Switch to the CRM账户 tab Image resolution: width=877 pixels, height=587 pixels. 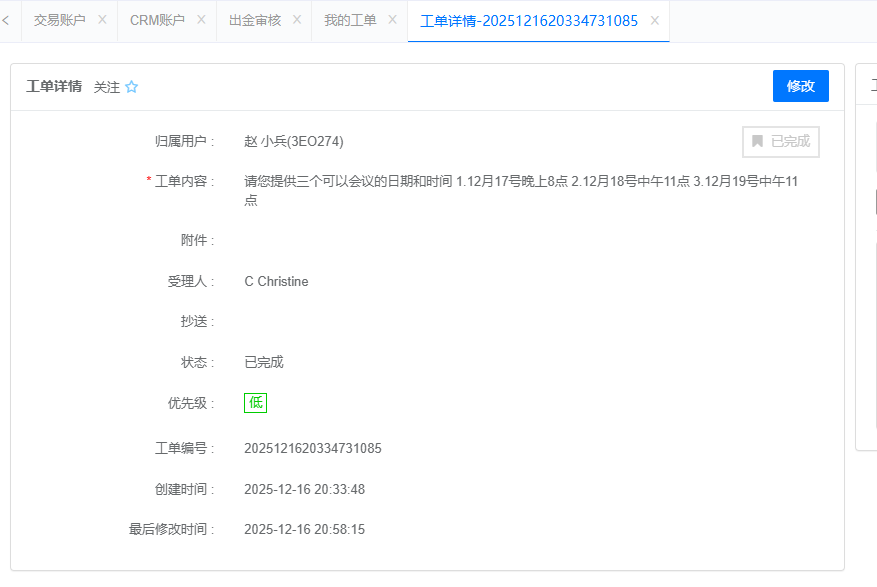tap(157, 20)
